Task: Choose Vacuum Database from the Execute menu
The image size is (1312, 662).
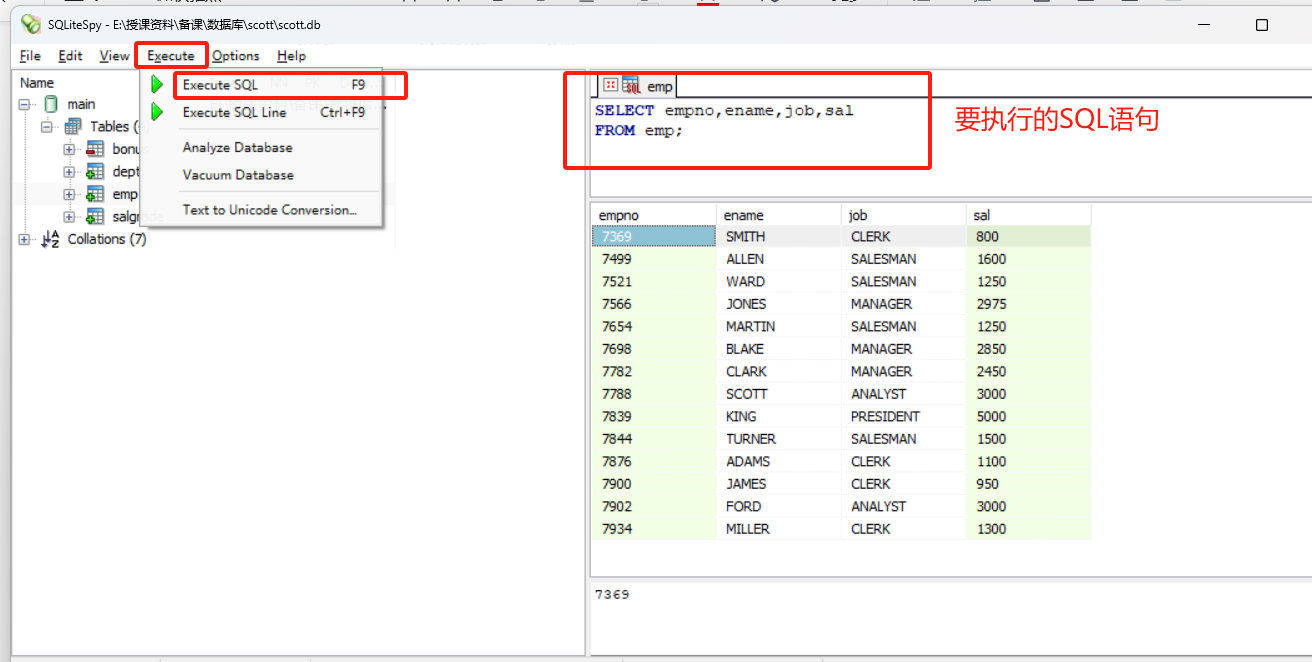Action: [236, 174]
